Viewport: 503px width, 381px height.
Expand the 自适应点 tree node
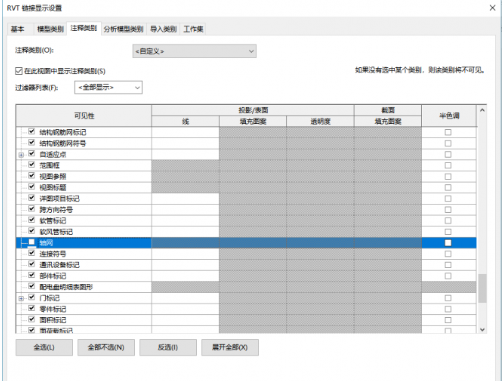tap(21, 155)
